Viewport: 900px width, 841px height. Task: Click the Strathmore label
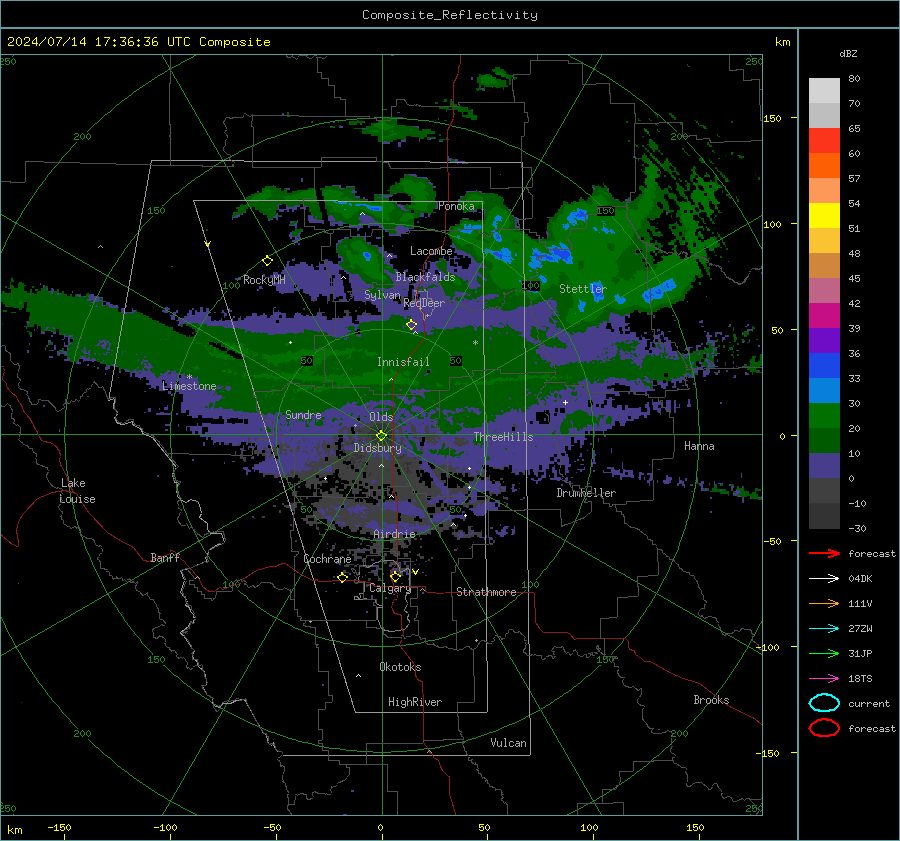(x=486, y=592)
